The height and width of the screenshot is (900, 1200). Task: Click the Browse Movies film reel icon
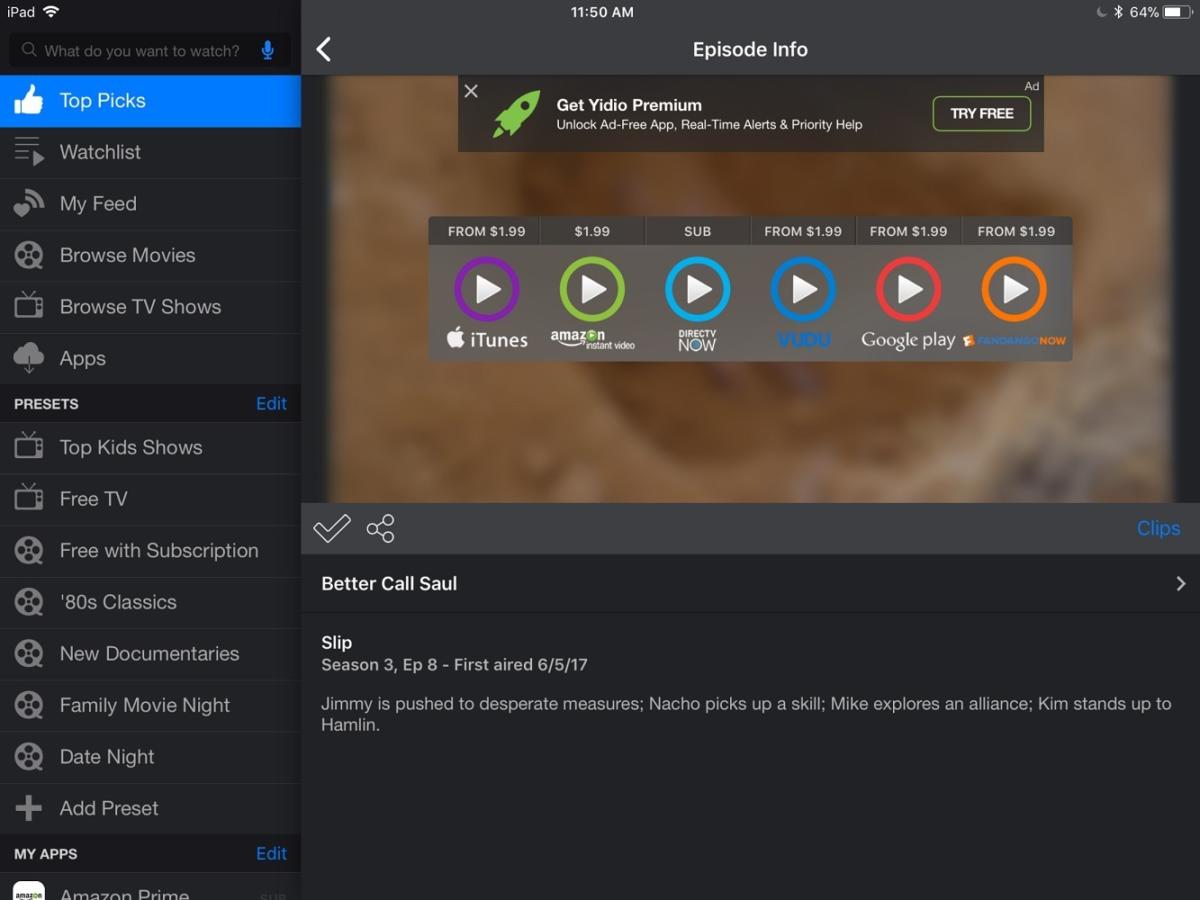(29, 256)
